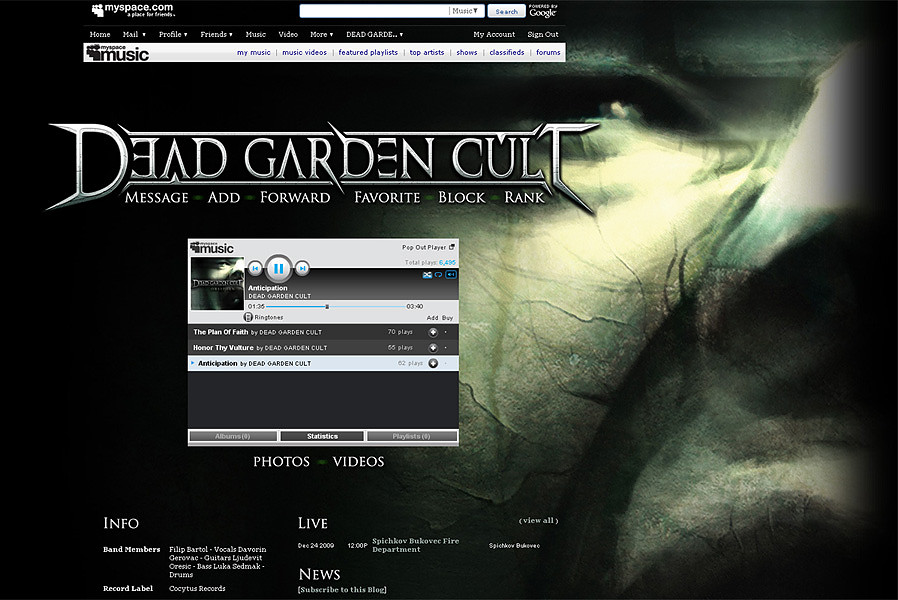
Task: Click Subscribe to this Blog
Action: pyautogui.click(x=342, y=590)
